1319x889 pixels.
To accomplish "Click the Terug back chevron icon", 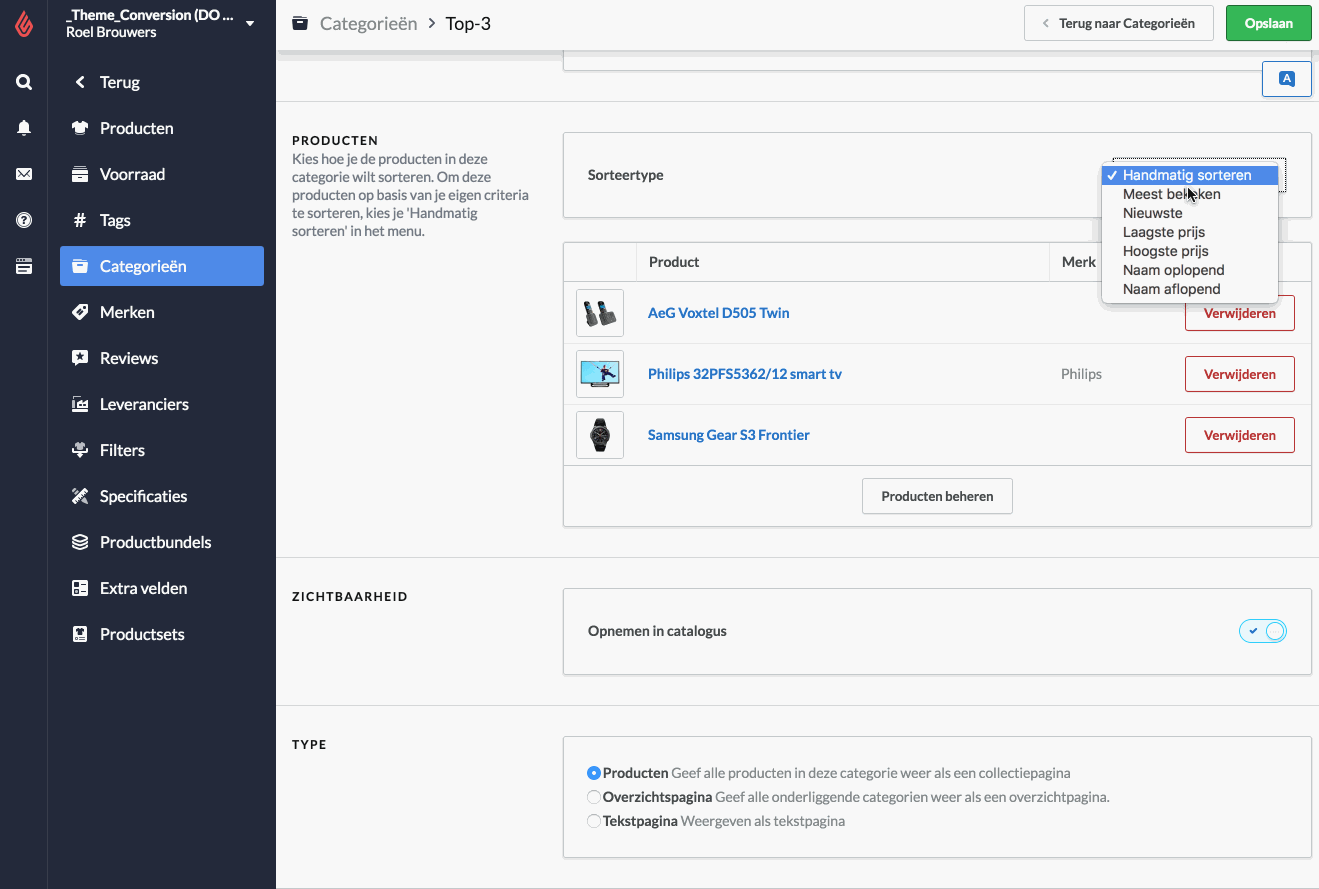I will [x=80, y=82].
